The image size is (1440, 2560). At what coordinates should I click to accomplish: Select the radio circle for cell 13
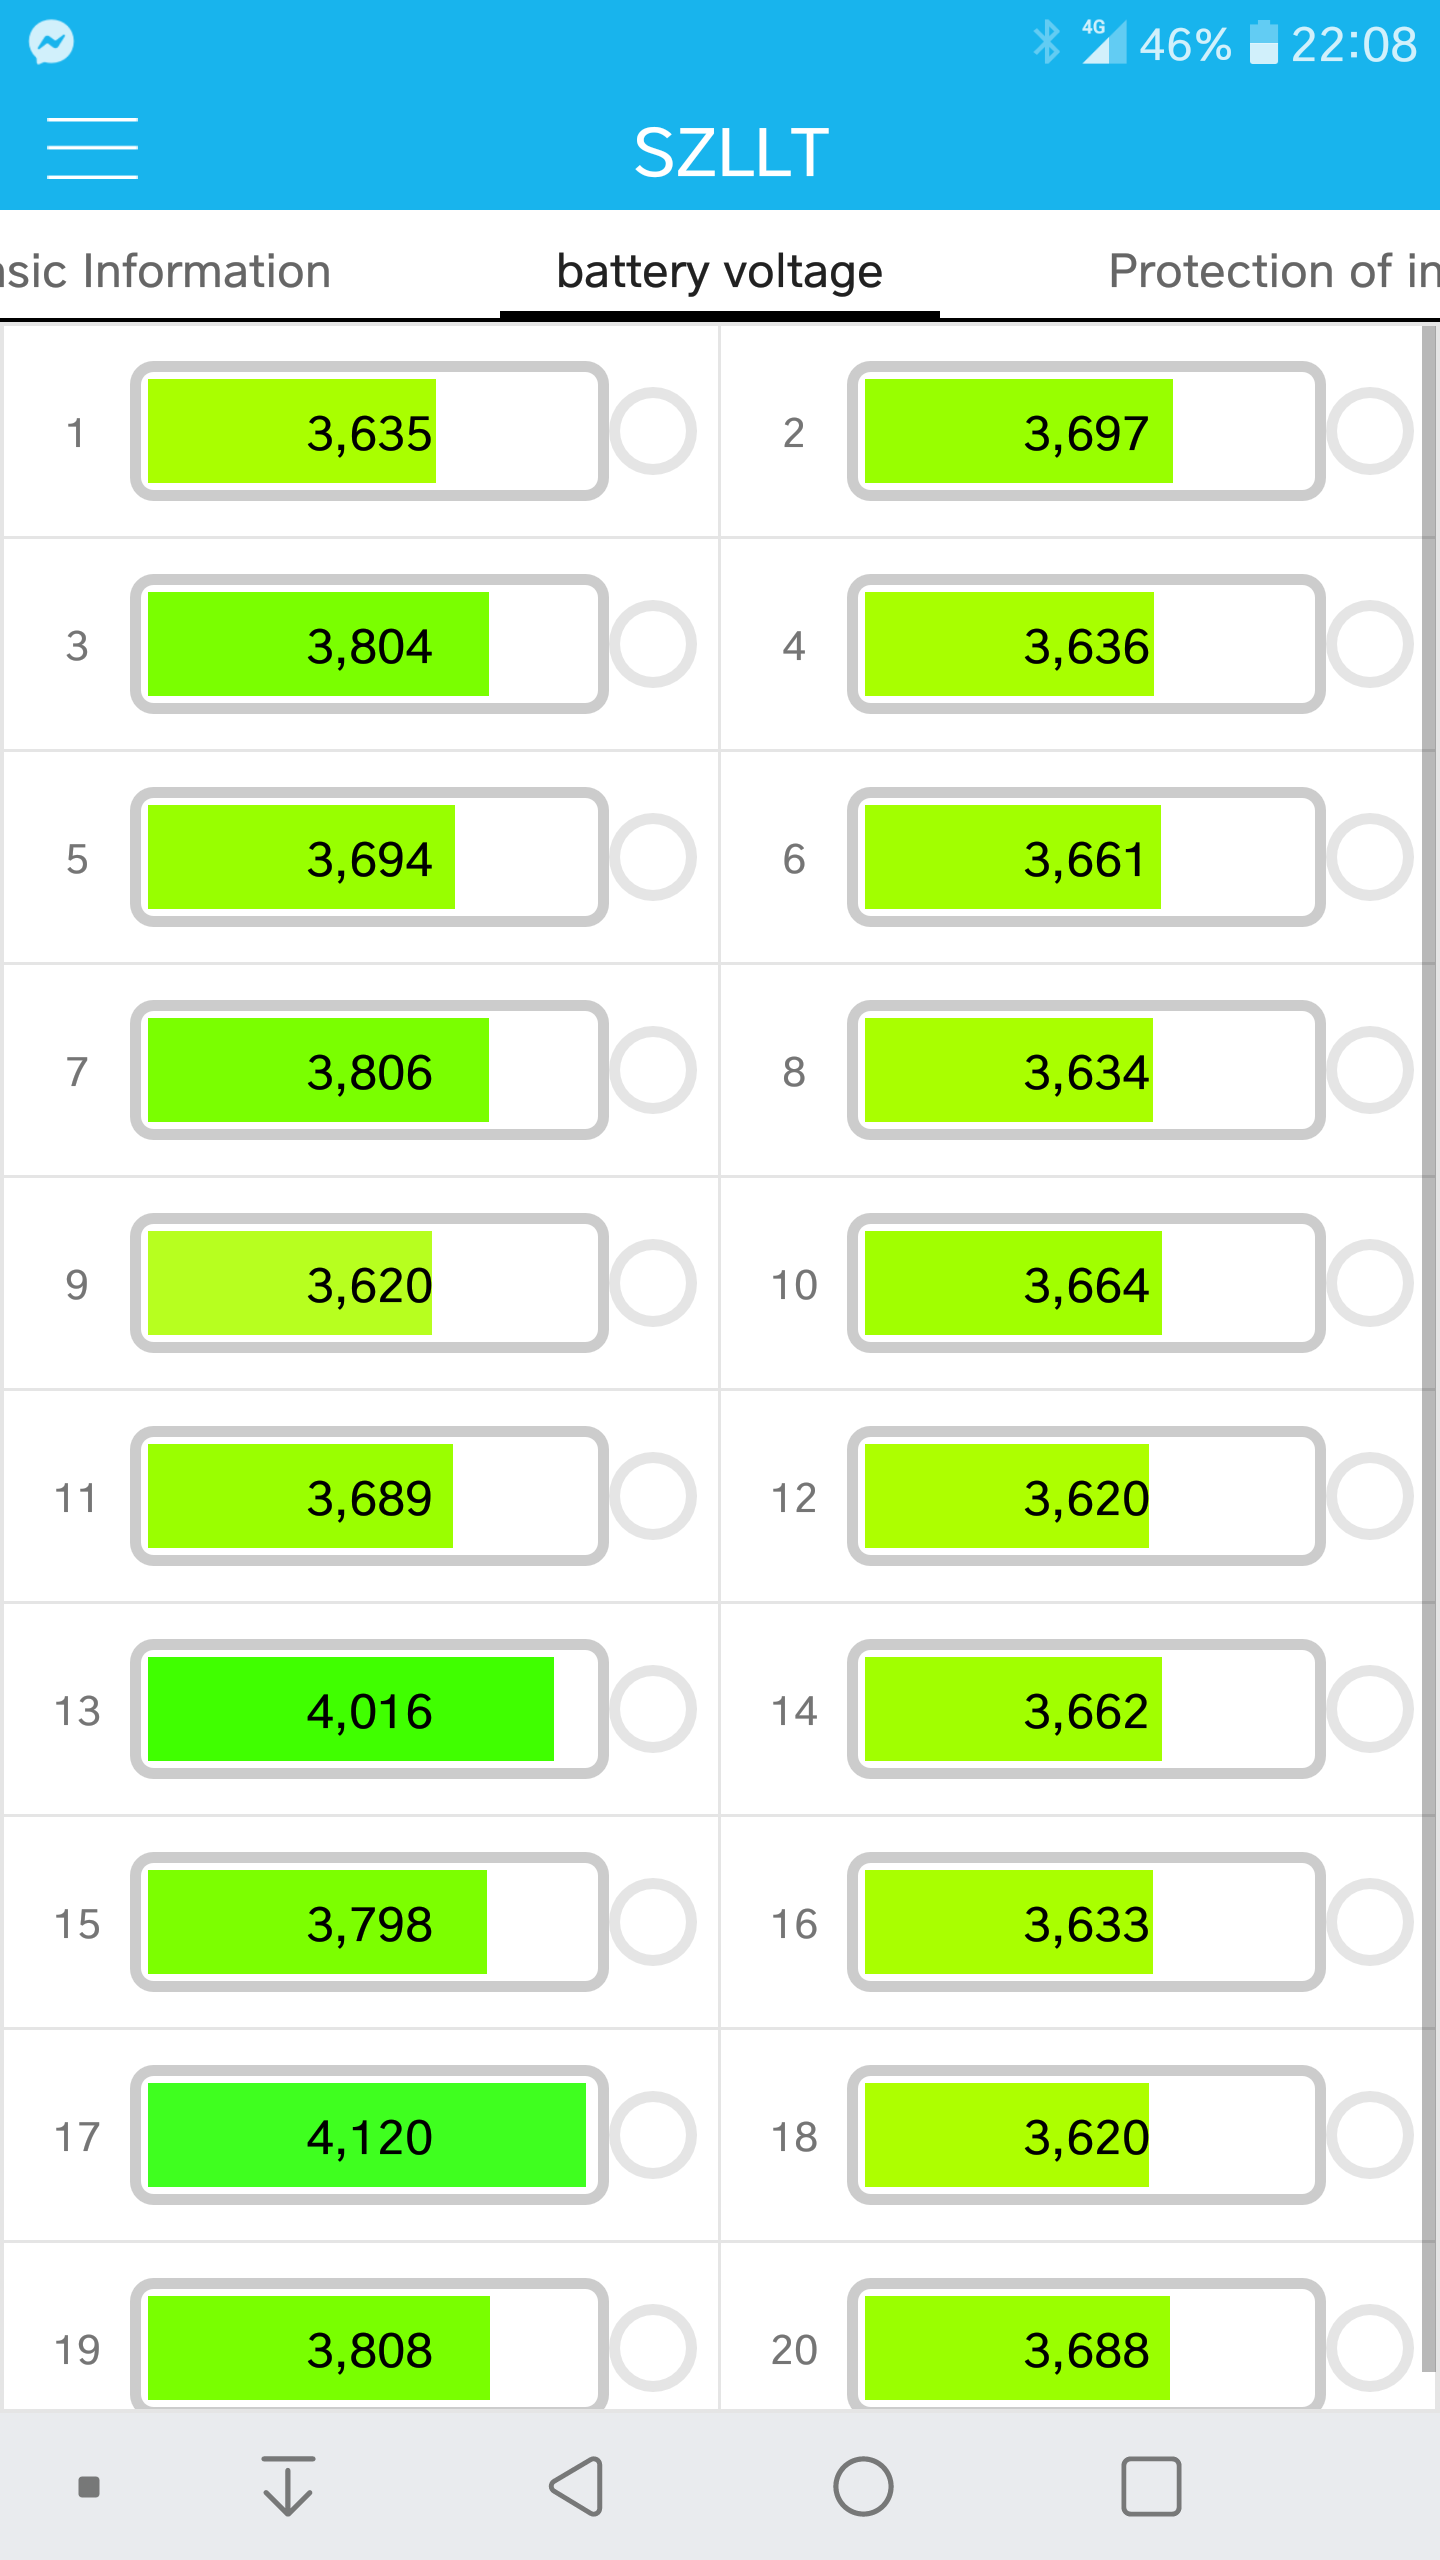pos(653,1709)
